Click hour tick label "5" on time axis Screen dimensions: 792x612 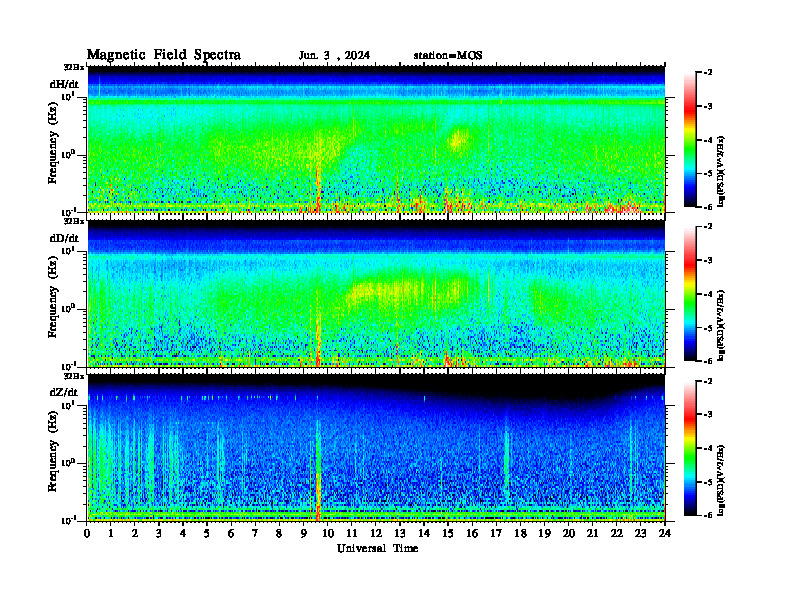(207, 533)
